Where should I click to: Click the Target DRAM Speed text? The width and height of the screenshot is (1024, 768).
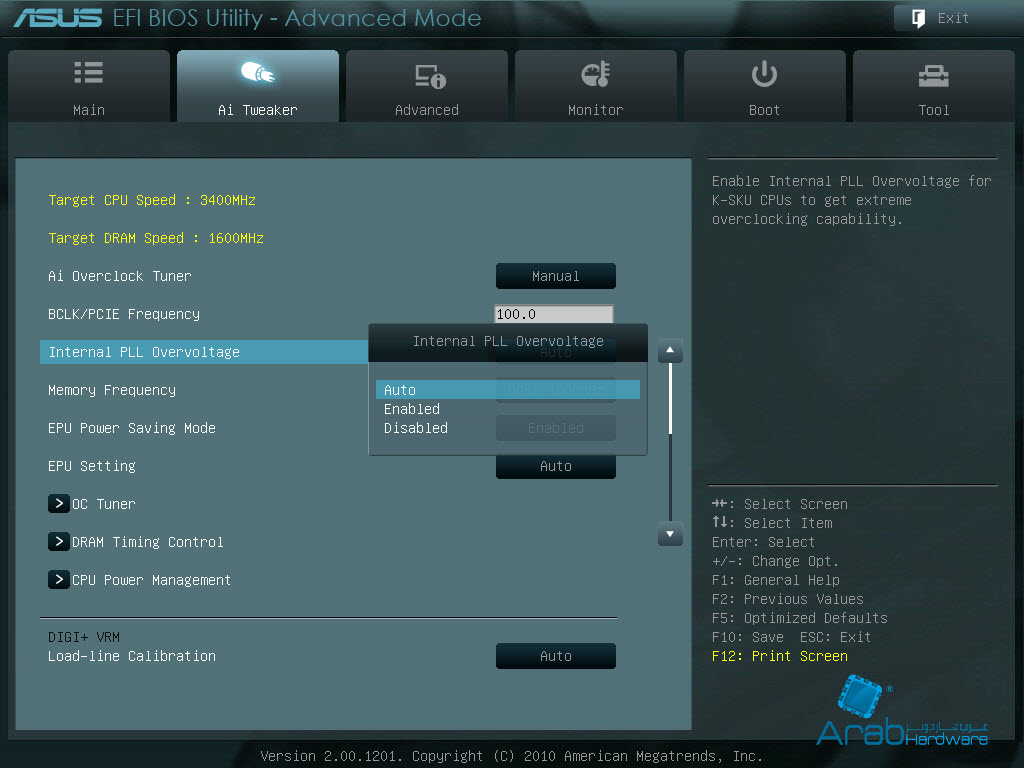pyautogui.click(x=155, y=238)
